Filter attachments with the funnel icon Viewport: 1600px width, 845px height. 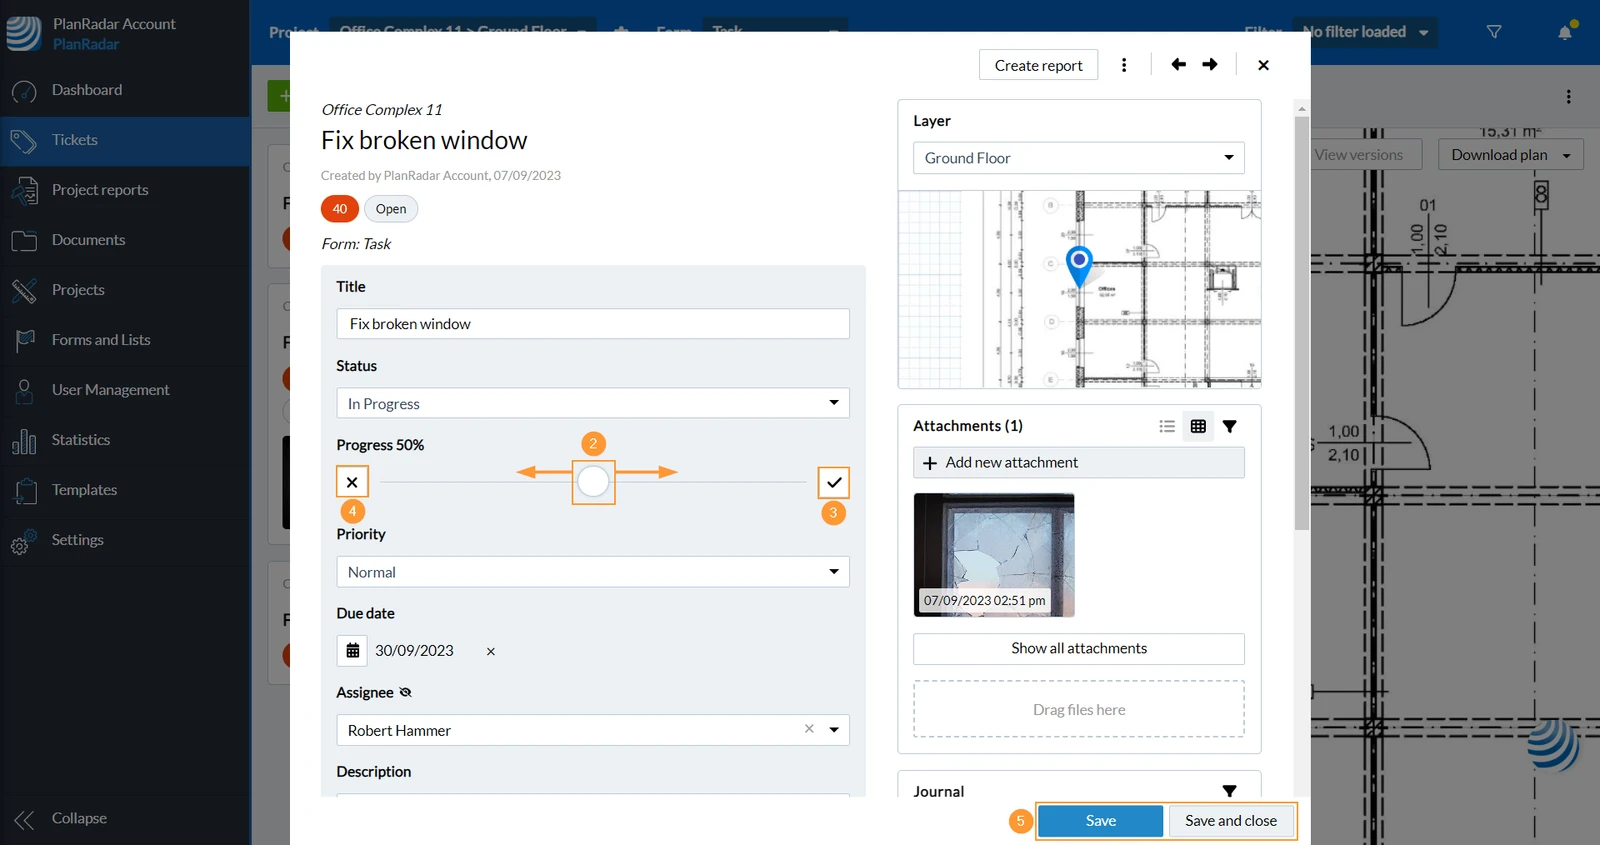tap(1230, 426)
